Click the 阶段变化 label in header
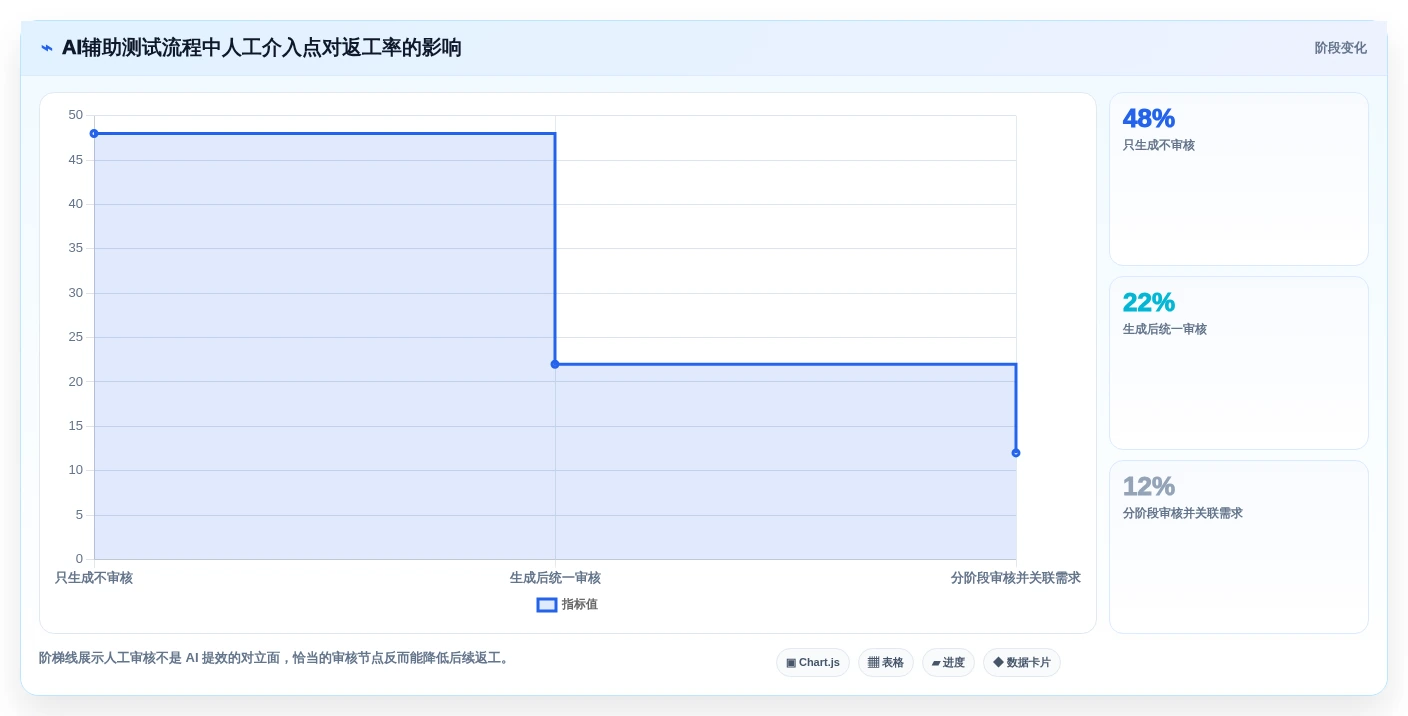 pos(1340,48)
